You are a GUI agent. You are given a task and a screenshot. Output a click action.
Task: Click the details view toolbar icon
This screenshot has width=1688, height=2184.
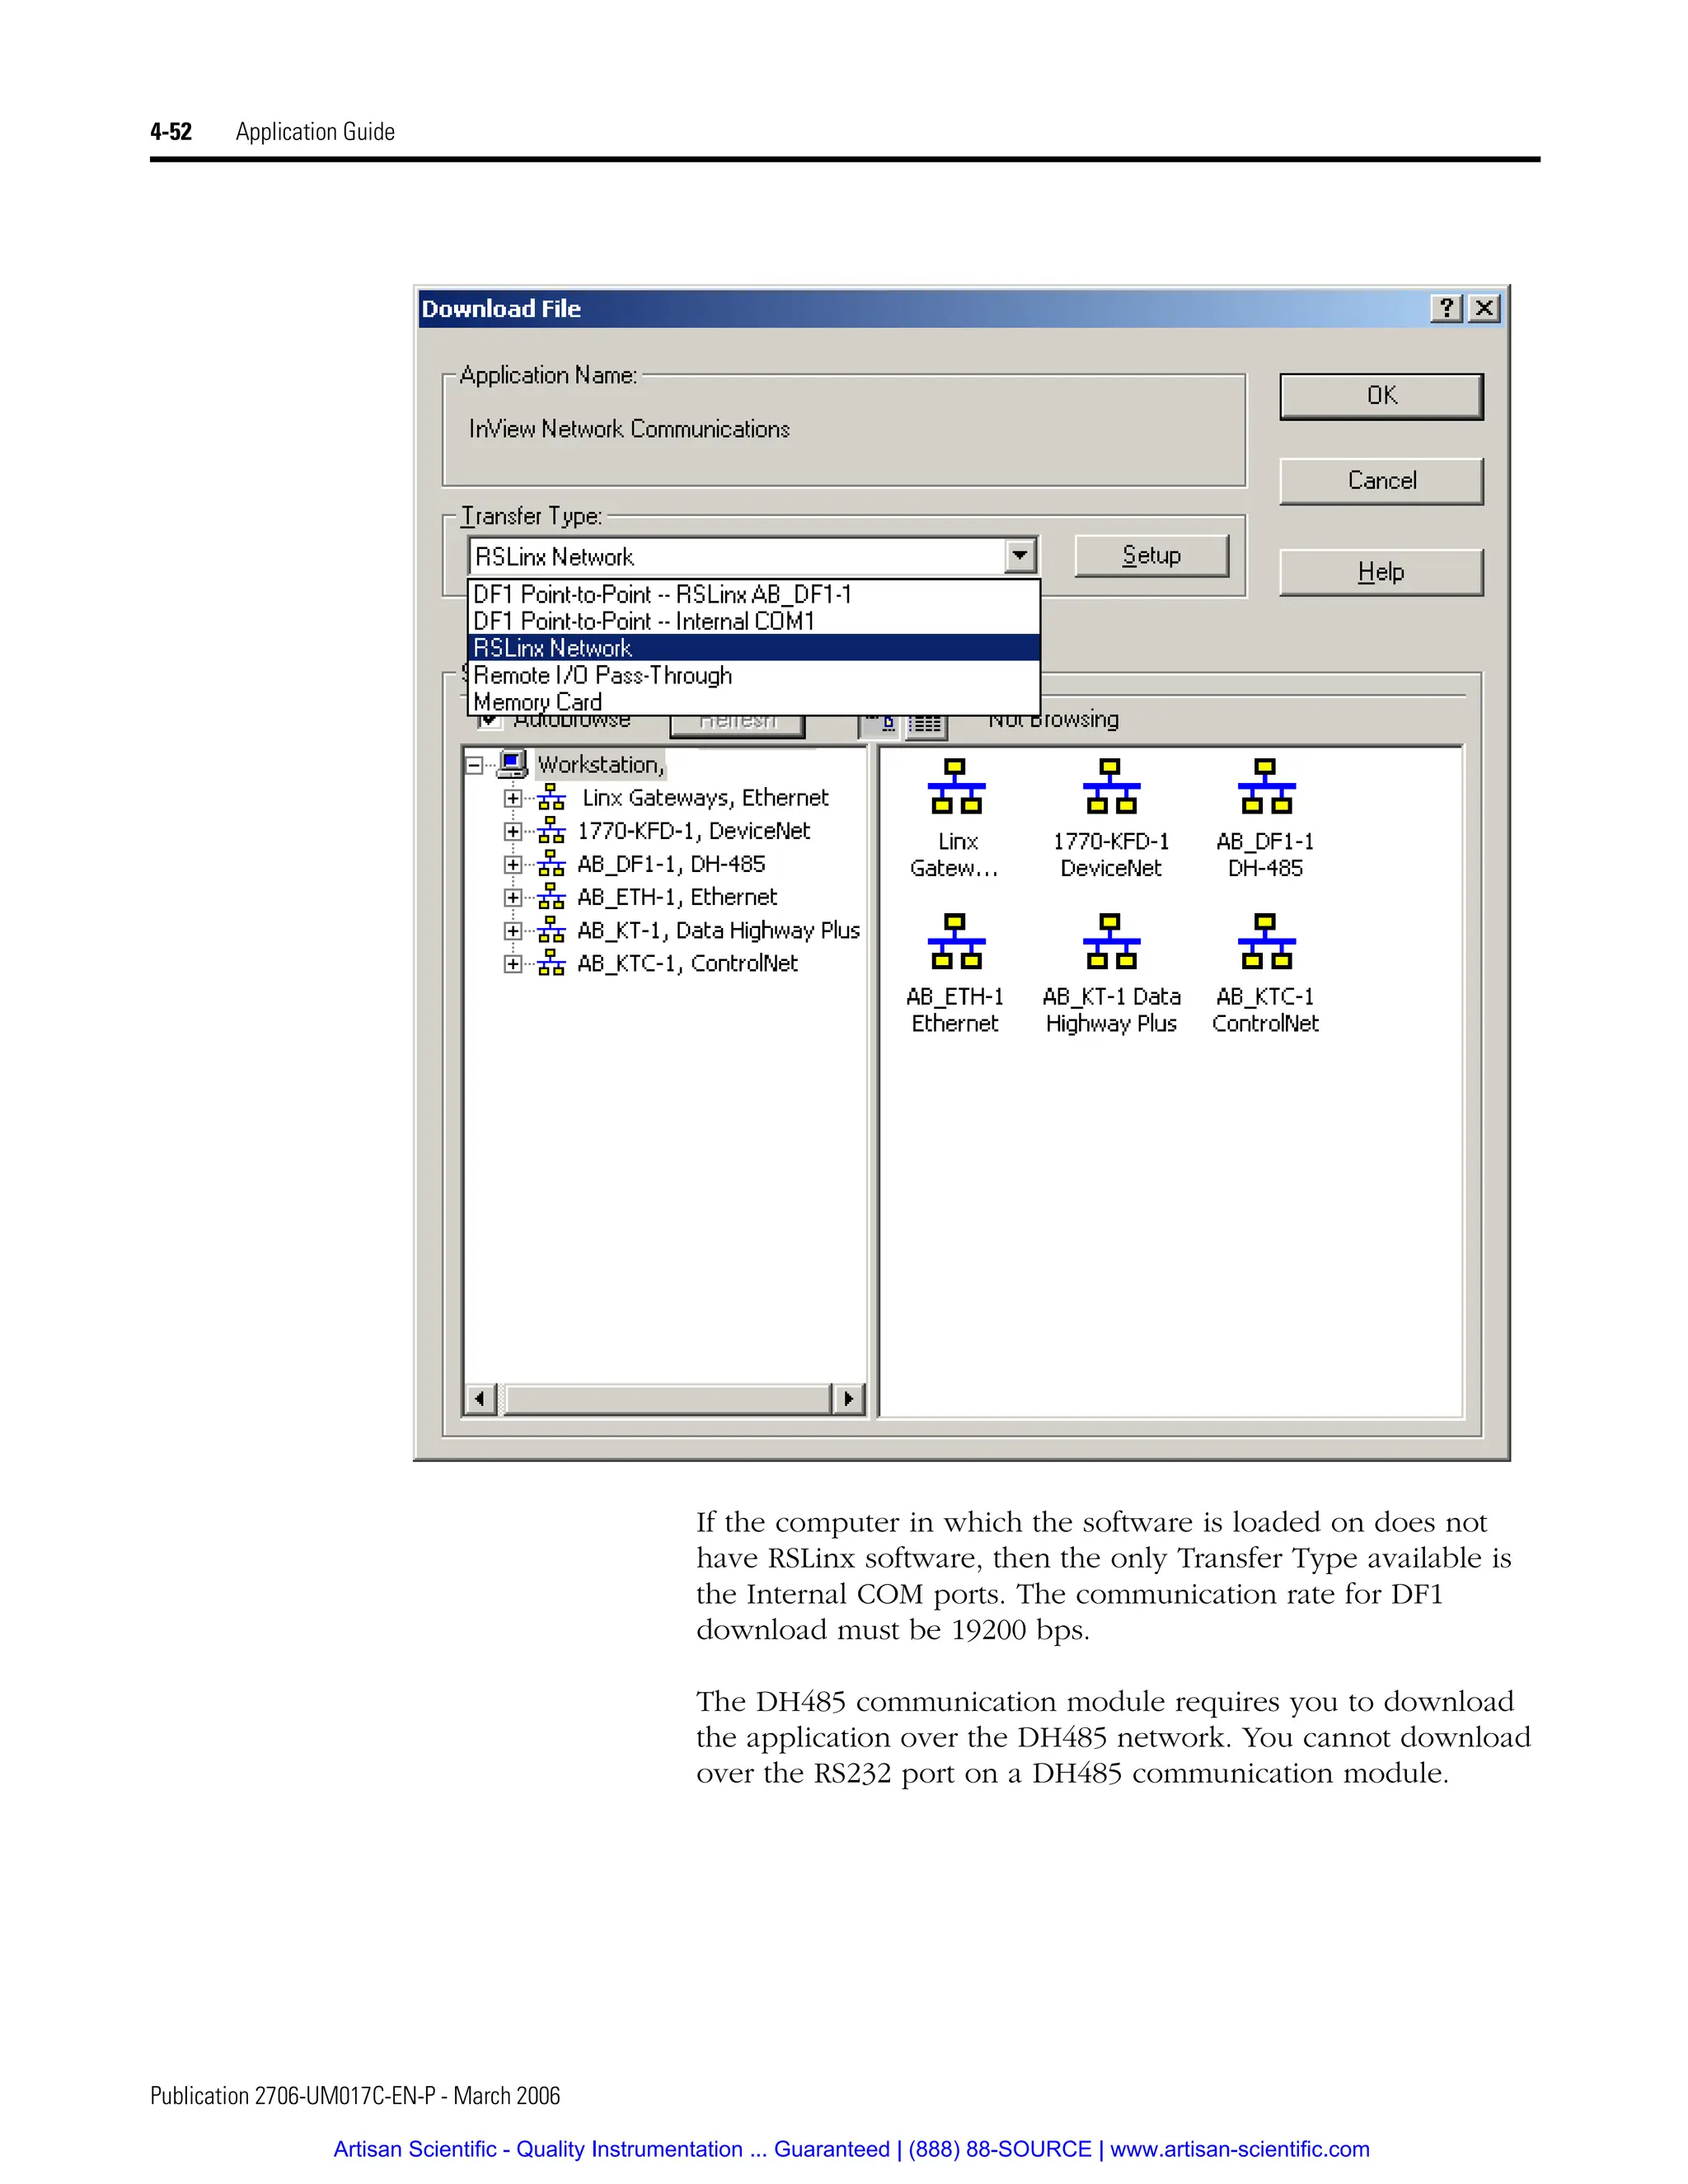pos(926,724)
